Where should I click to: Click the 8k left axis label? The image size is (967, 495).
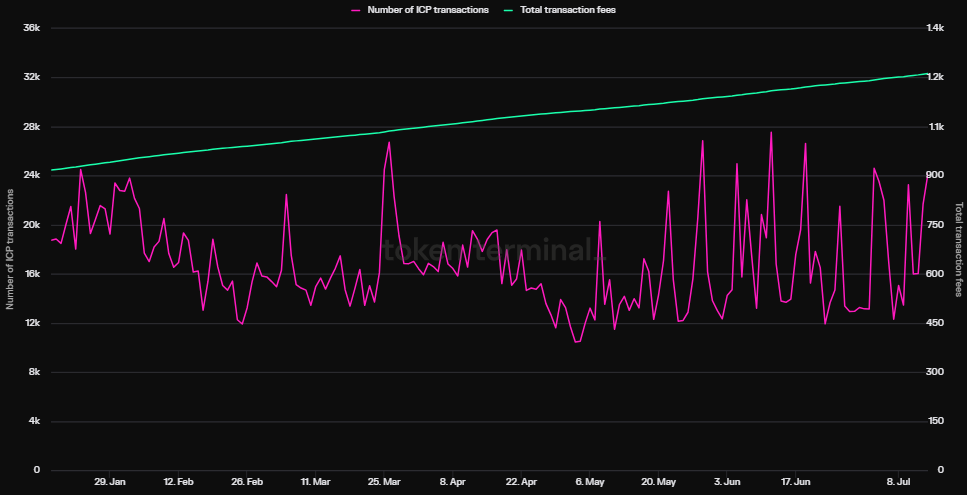tap(34, 372)
